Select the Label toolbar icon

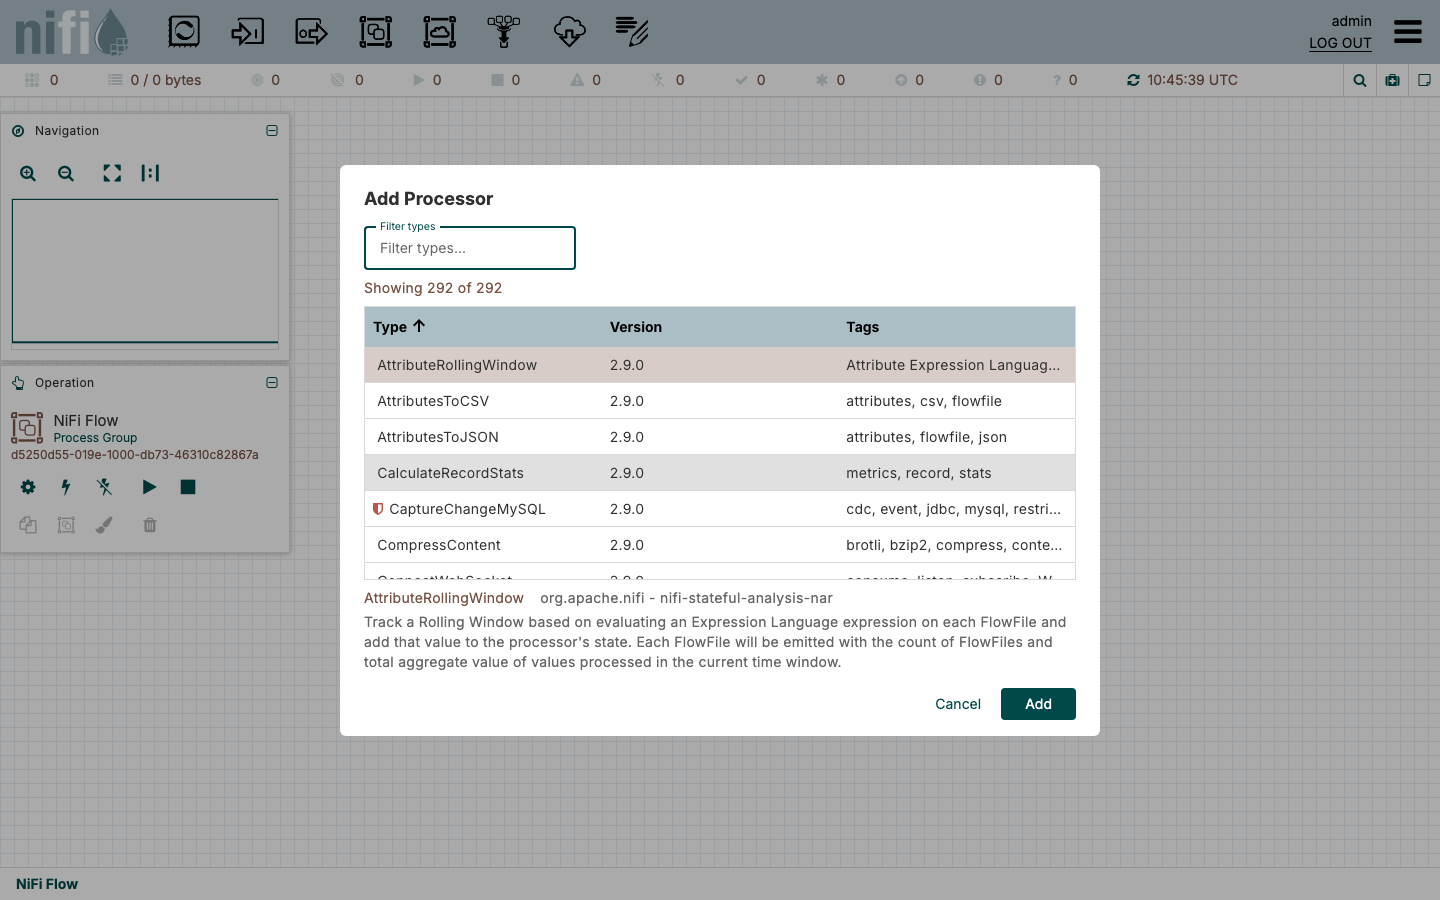click(x=632, y=32)
